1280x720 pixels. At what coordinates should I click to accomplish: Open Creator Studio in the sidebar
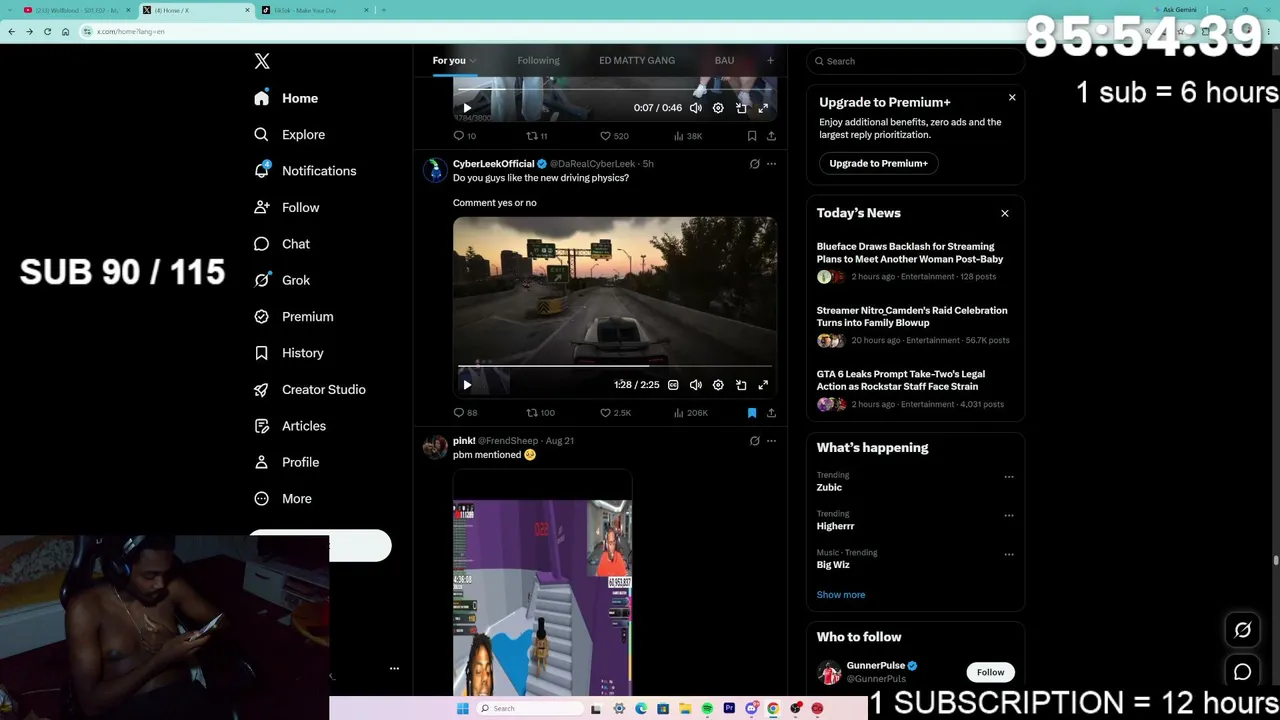(309, 390)
